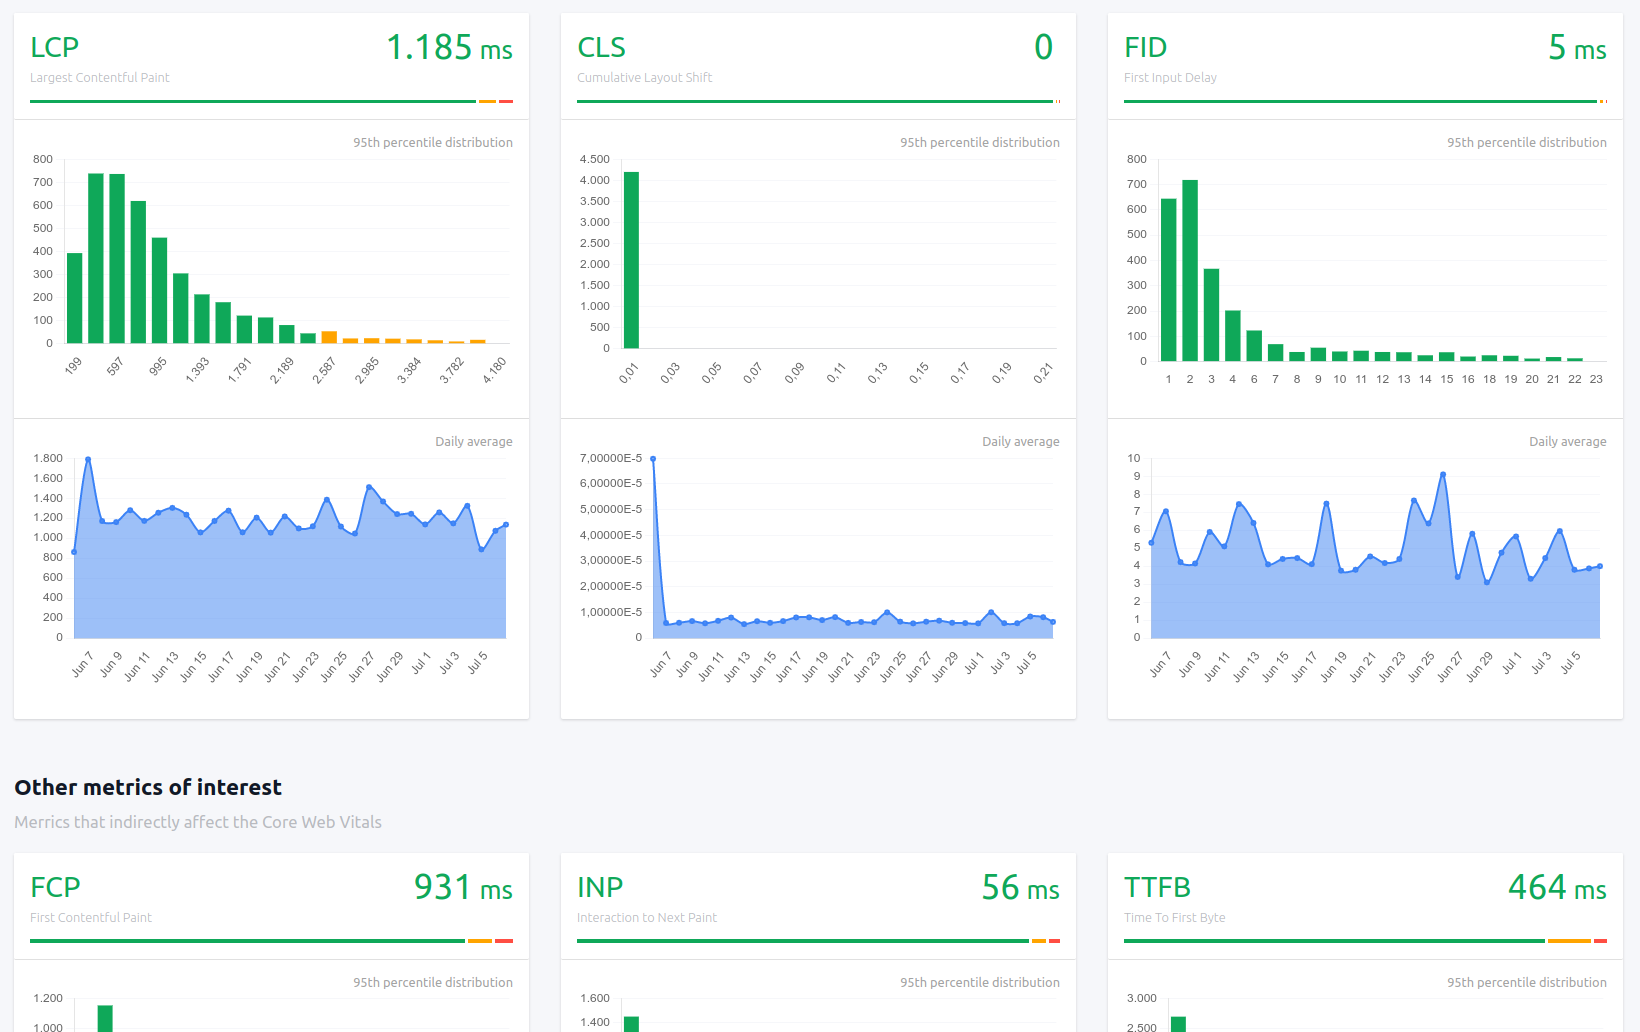Click the LCP metric title

coord(54,47)
